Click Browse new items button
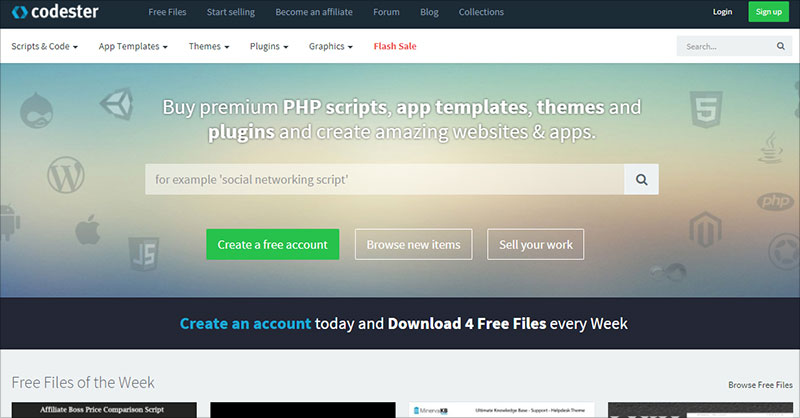This screenshot has width=800, height=418. pos(413,244)
